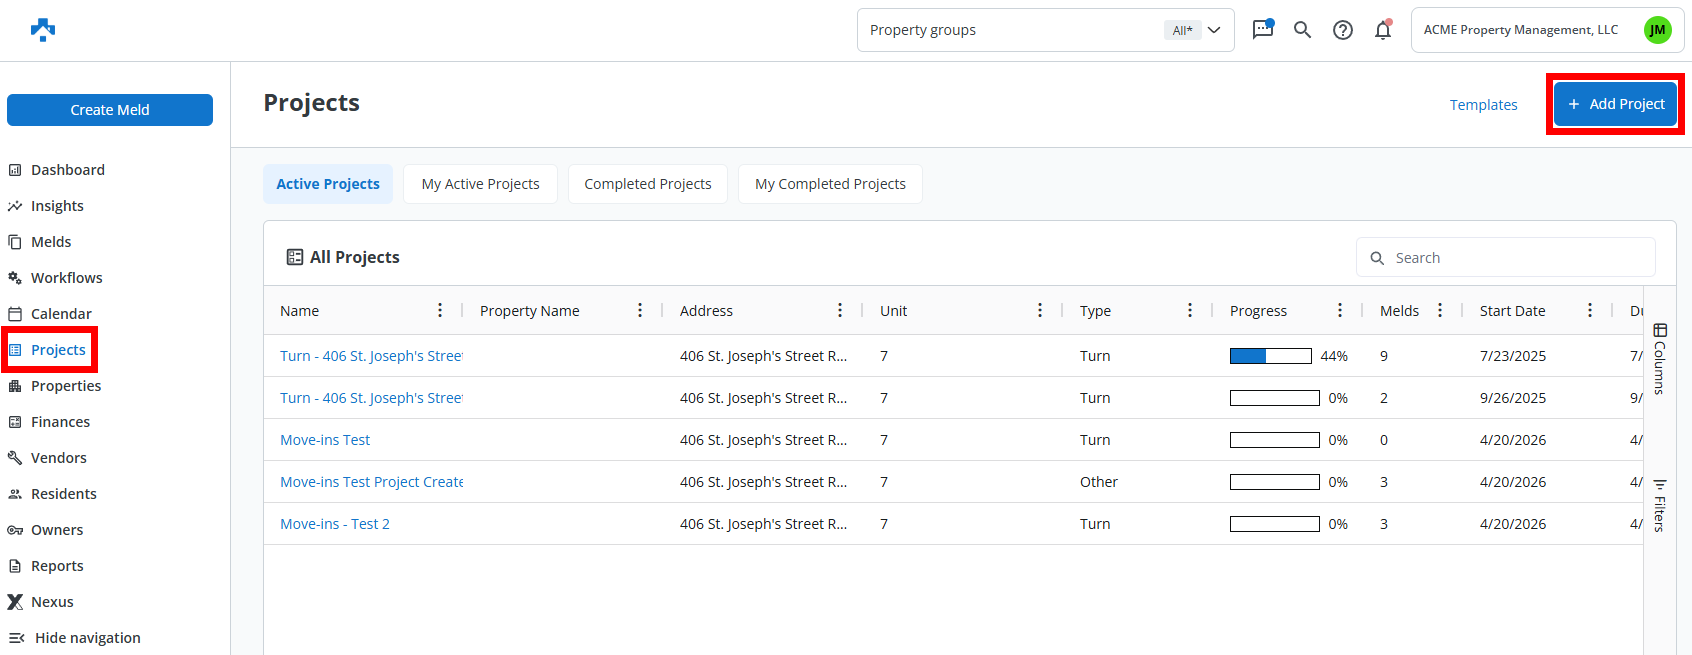Open the help question mark icon
Screen dimensions: 1692x655
pos(1343,30)
